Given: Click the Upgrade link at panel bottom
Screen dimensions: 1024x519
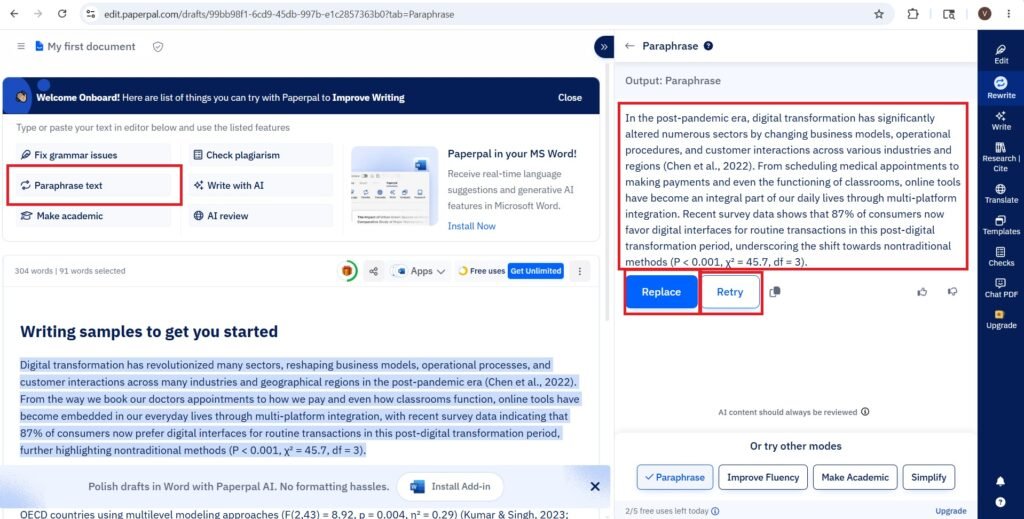Looking at the screenshot, I should (x=950, y=511).
